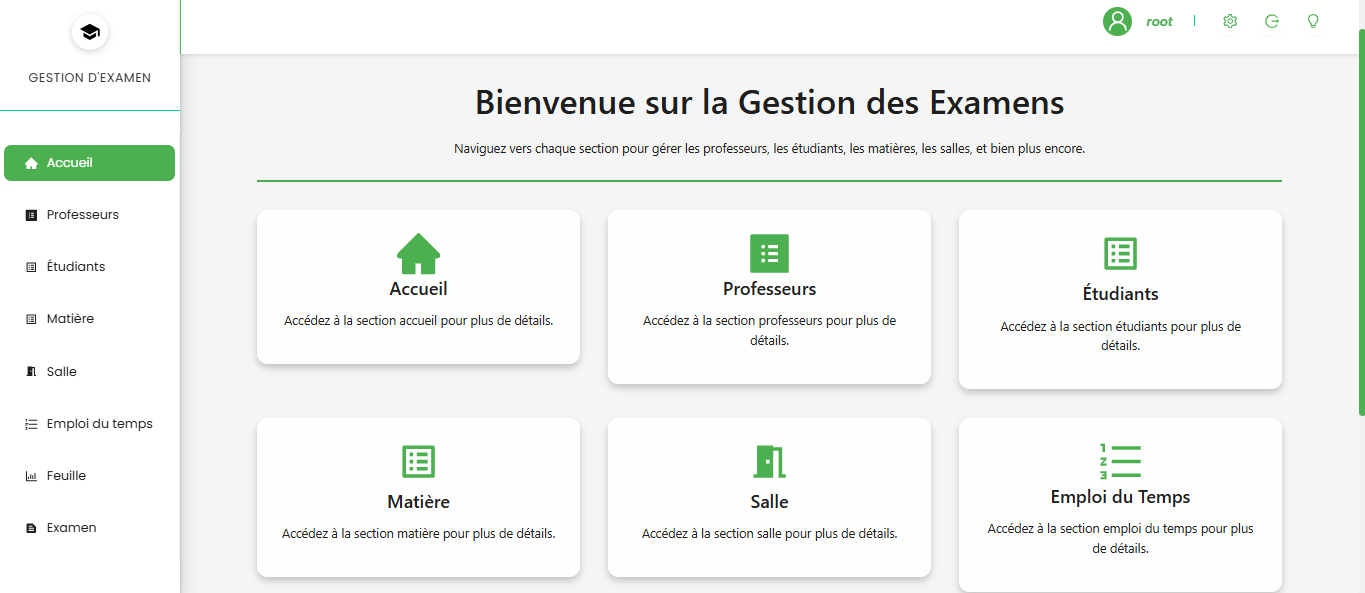Click the root username text
1365x593 pixels.
tap(1159, 21)
